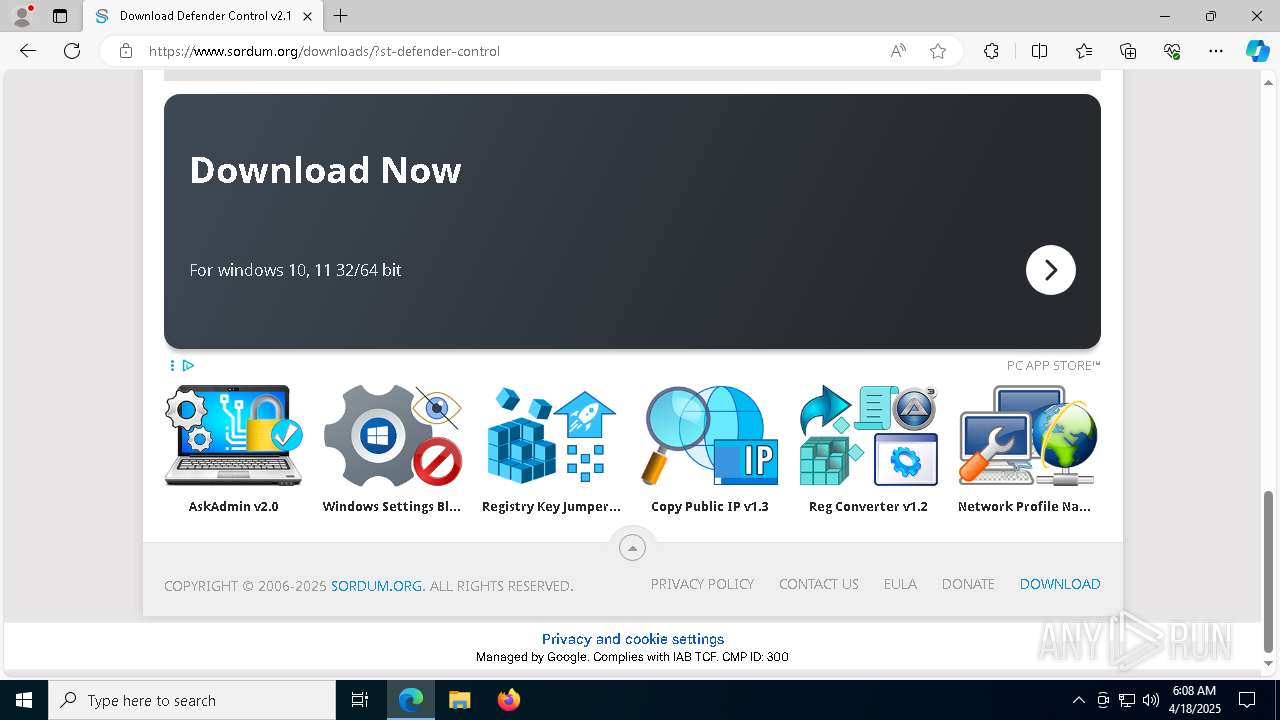Open the Privacy Policy footer link
The image size is (1280, 720).
point(702,584)
